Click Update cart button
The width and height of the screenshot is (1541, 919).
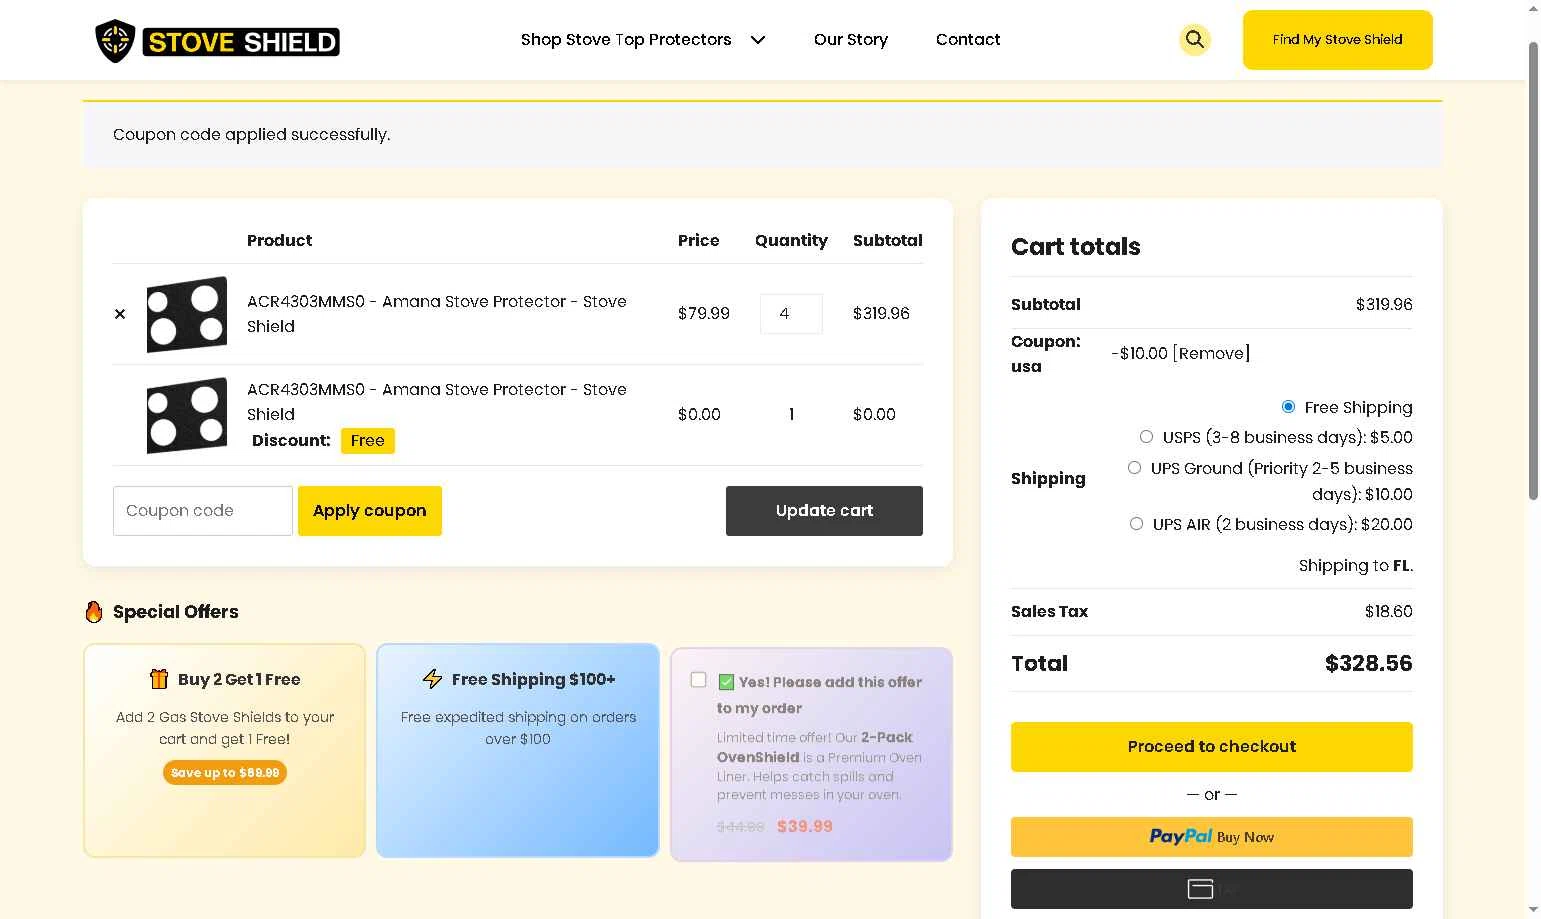(x=824, y=511)
